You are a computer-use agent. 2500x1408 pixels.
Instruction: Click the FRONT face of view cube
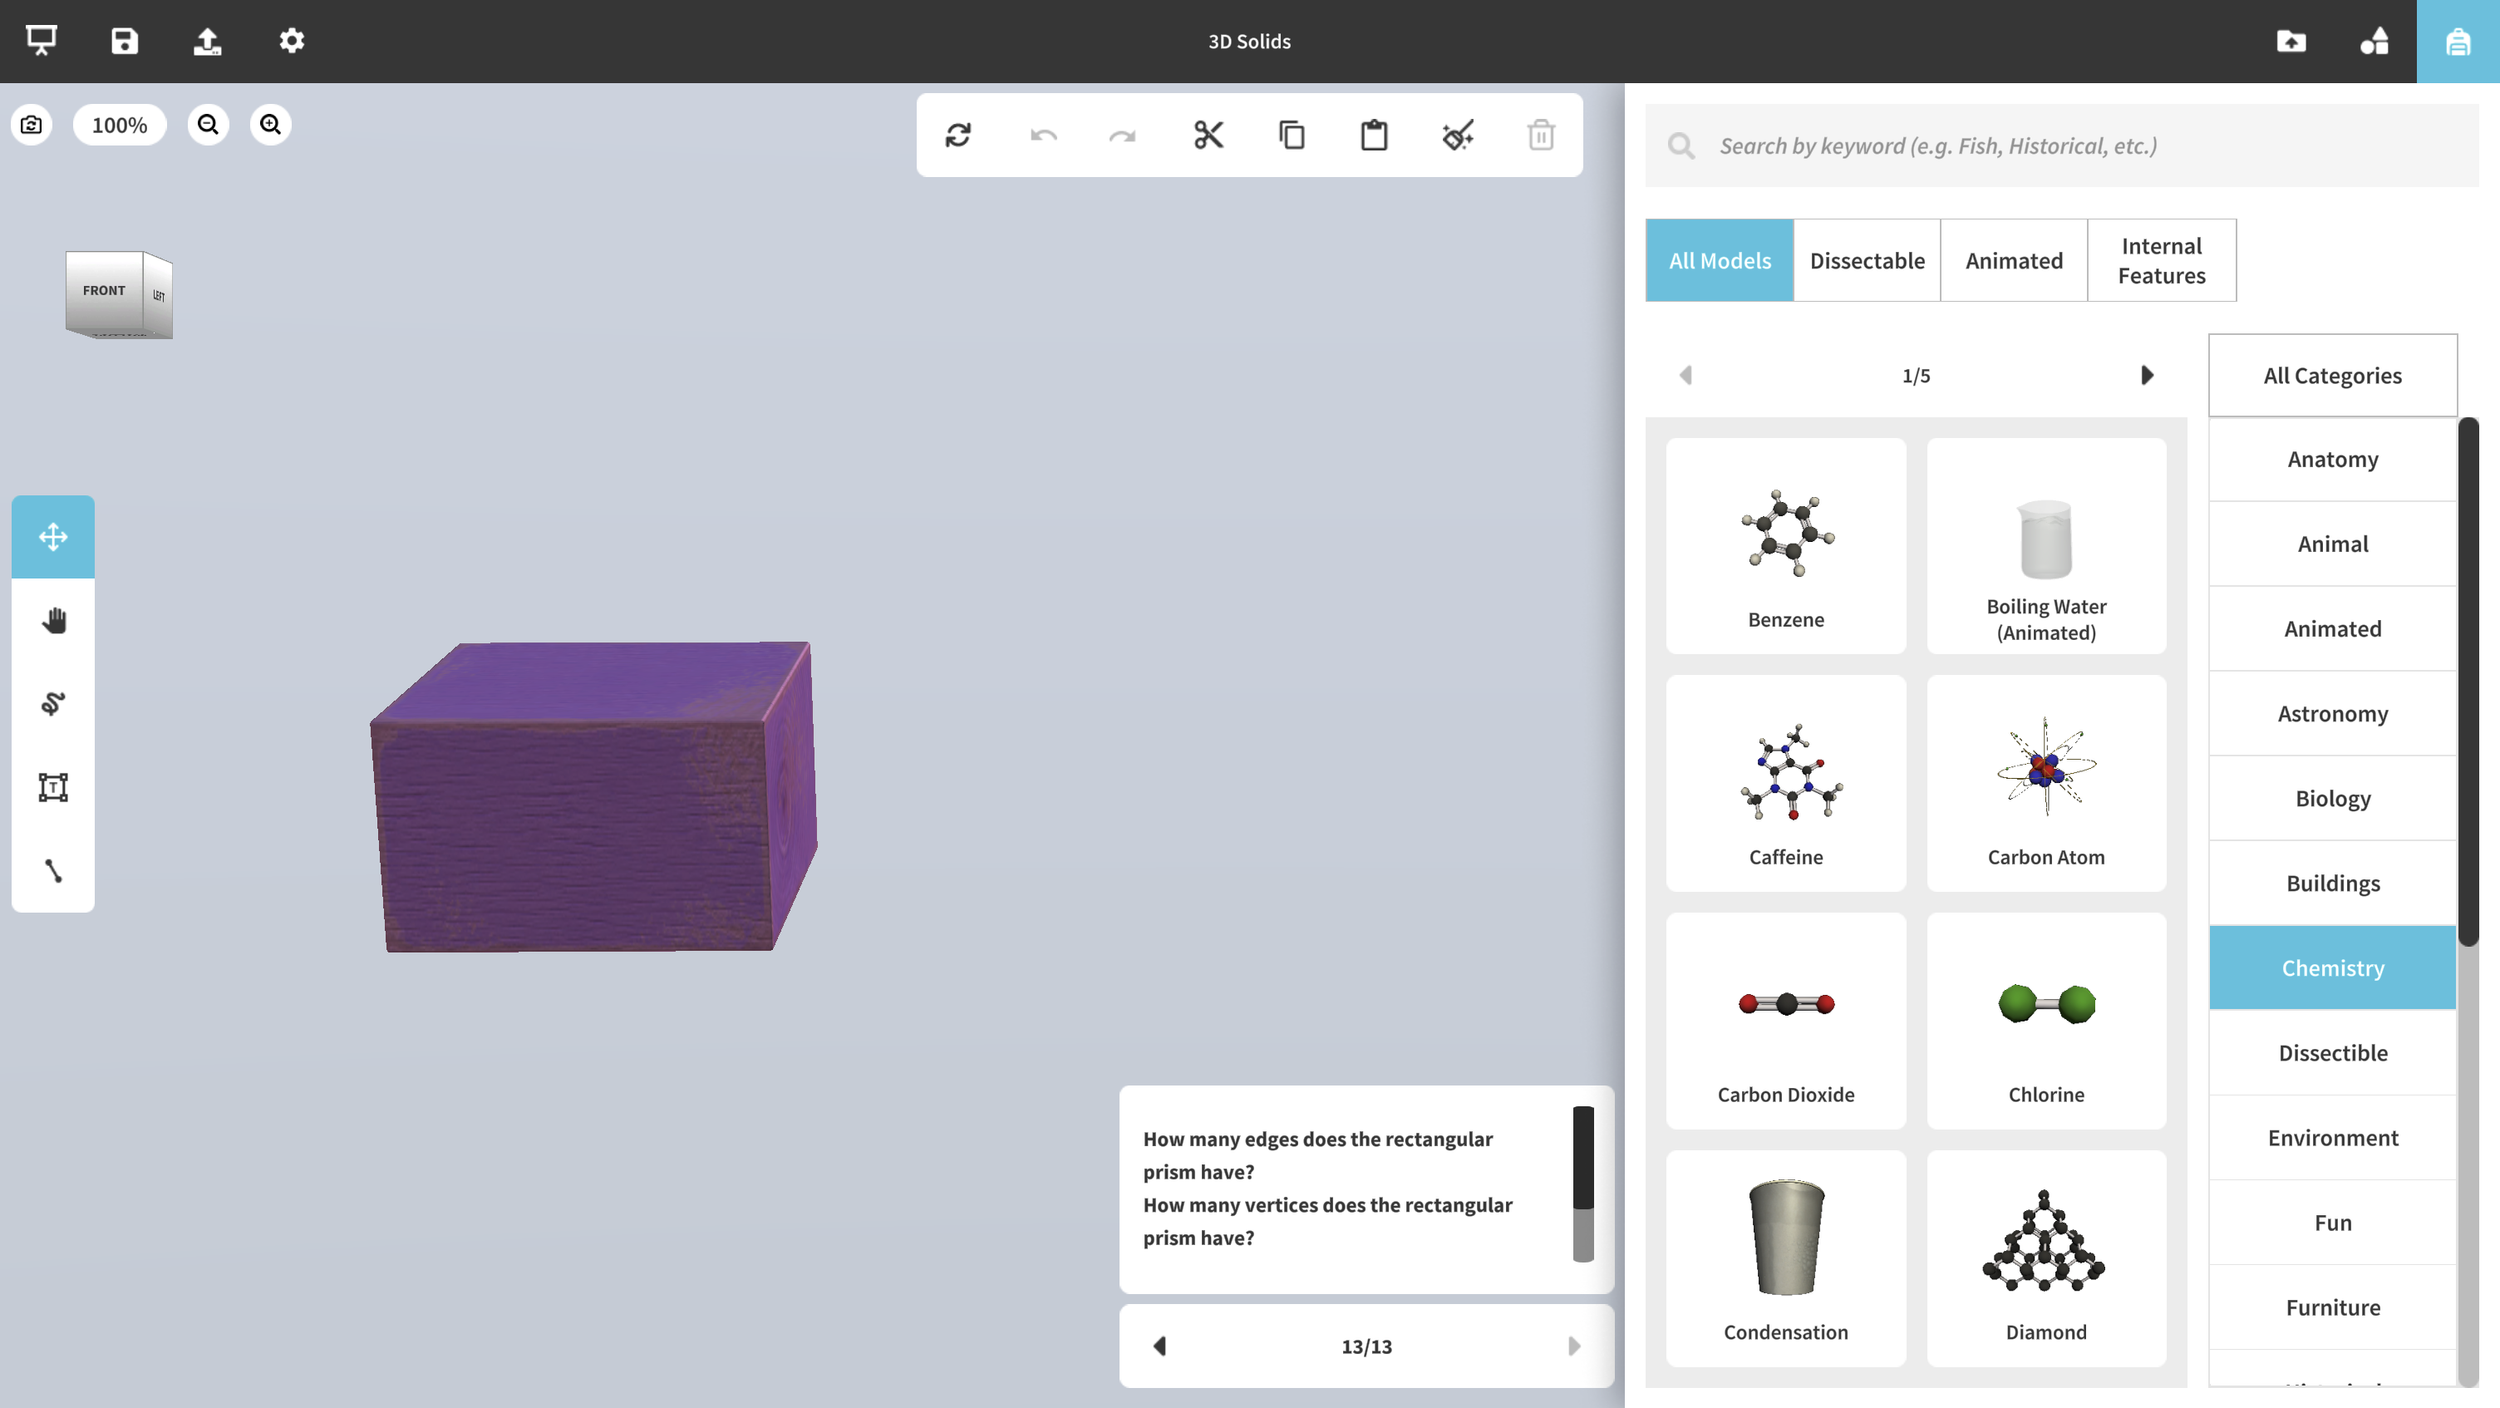tap(104, 291)
